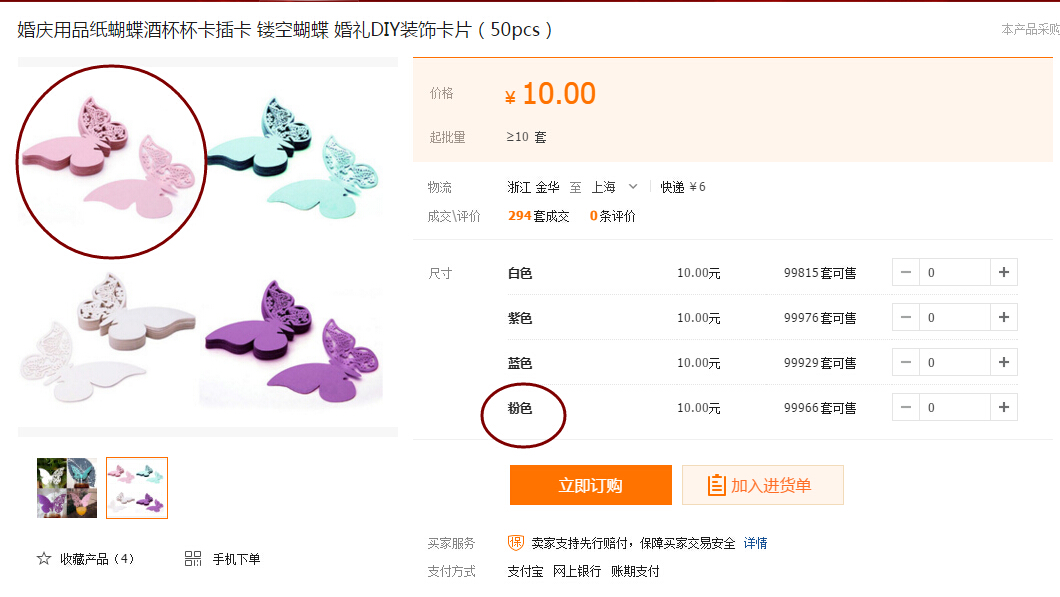Click the main butterfly product image
This screenshot has height=597, width=1060.
click(207, 246)
